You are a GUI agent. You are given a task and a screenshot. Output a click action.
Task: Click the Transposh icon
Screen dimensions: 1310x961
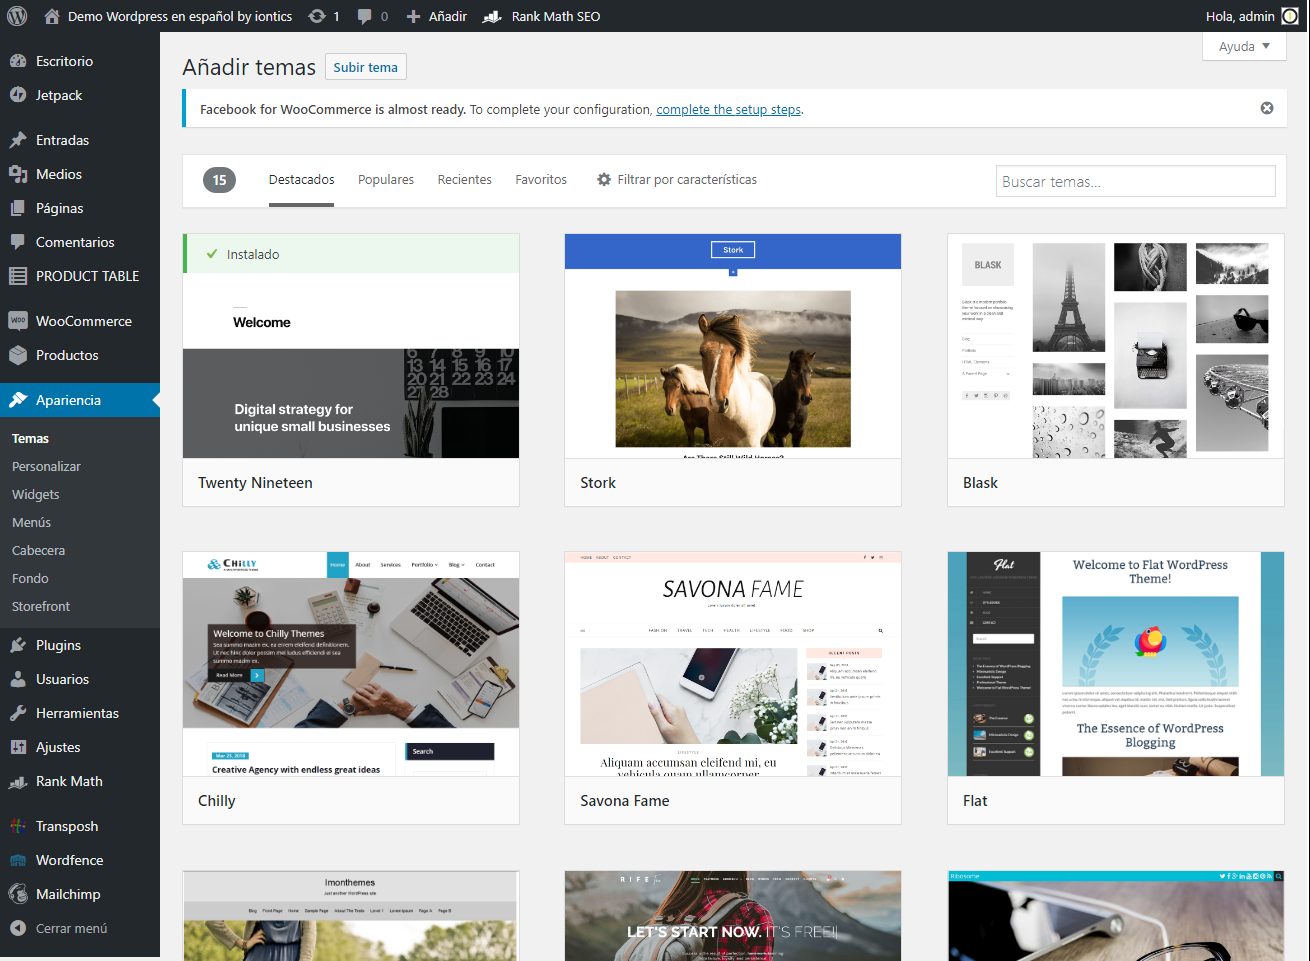click(x=18, y=826)
